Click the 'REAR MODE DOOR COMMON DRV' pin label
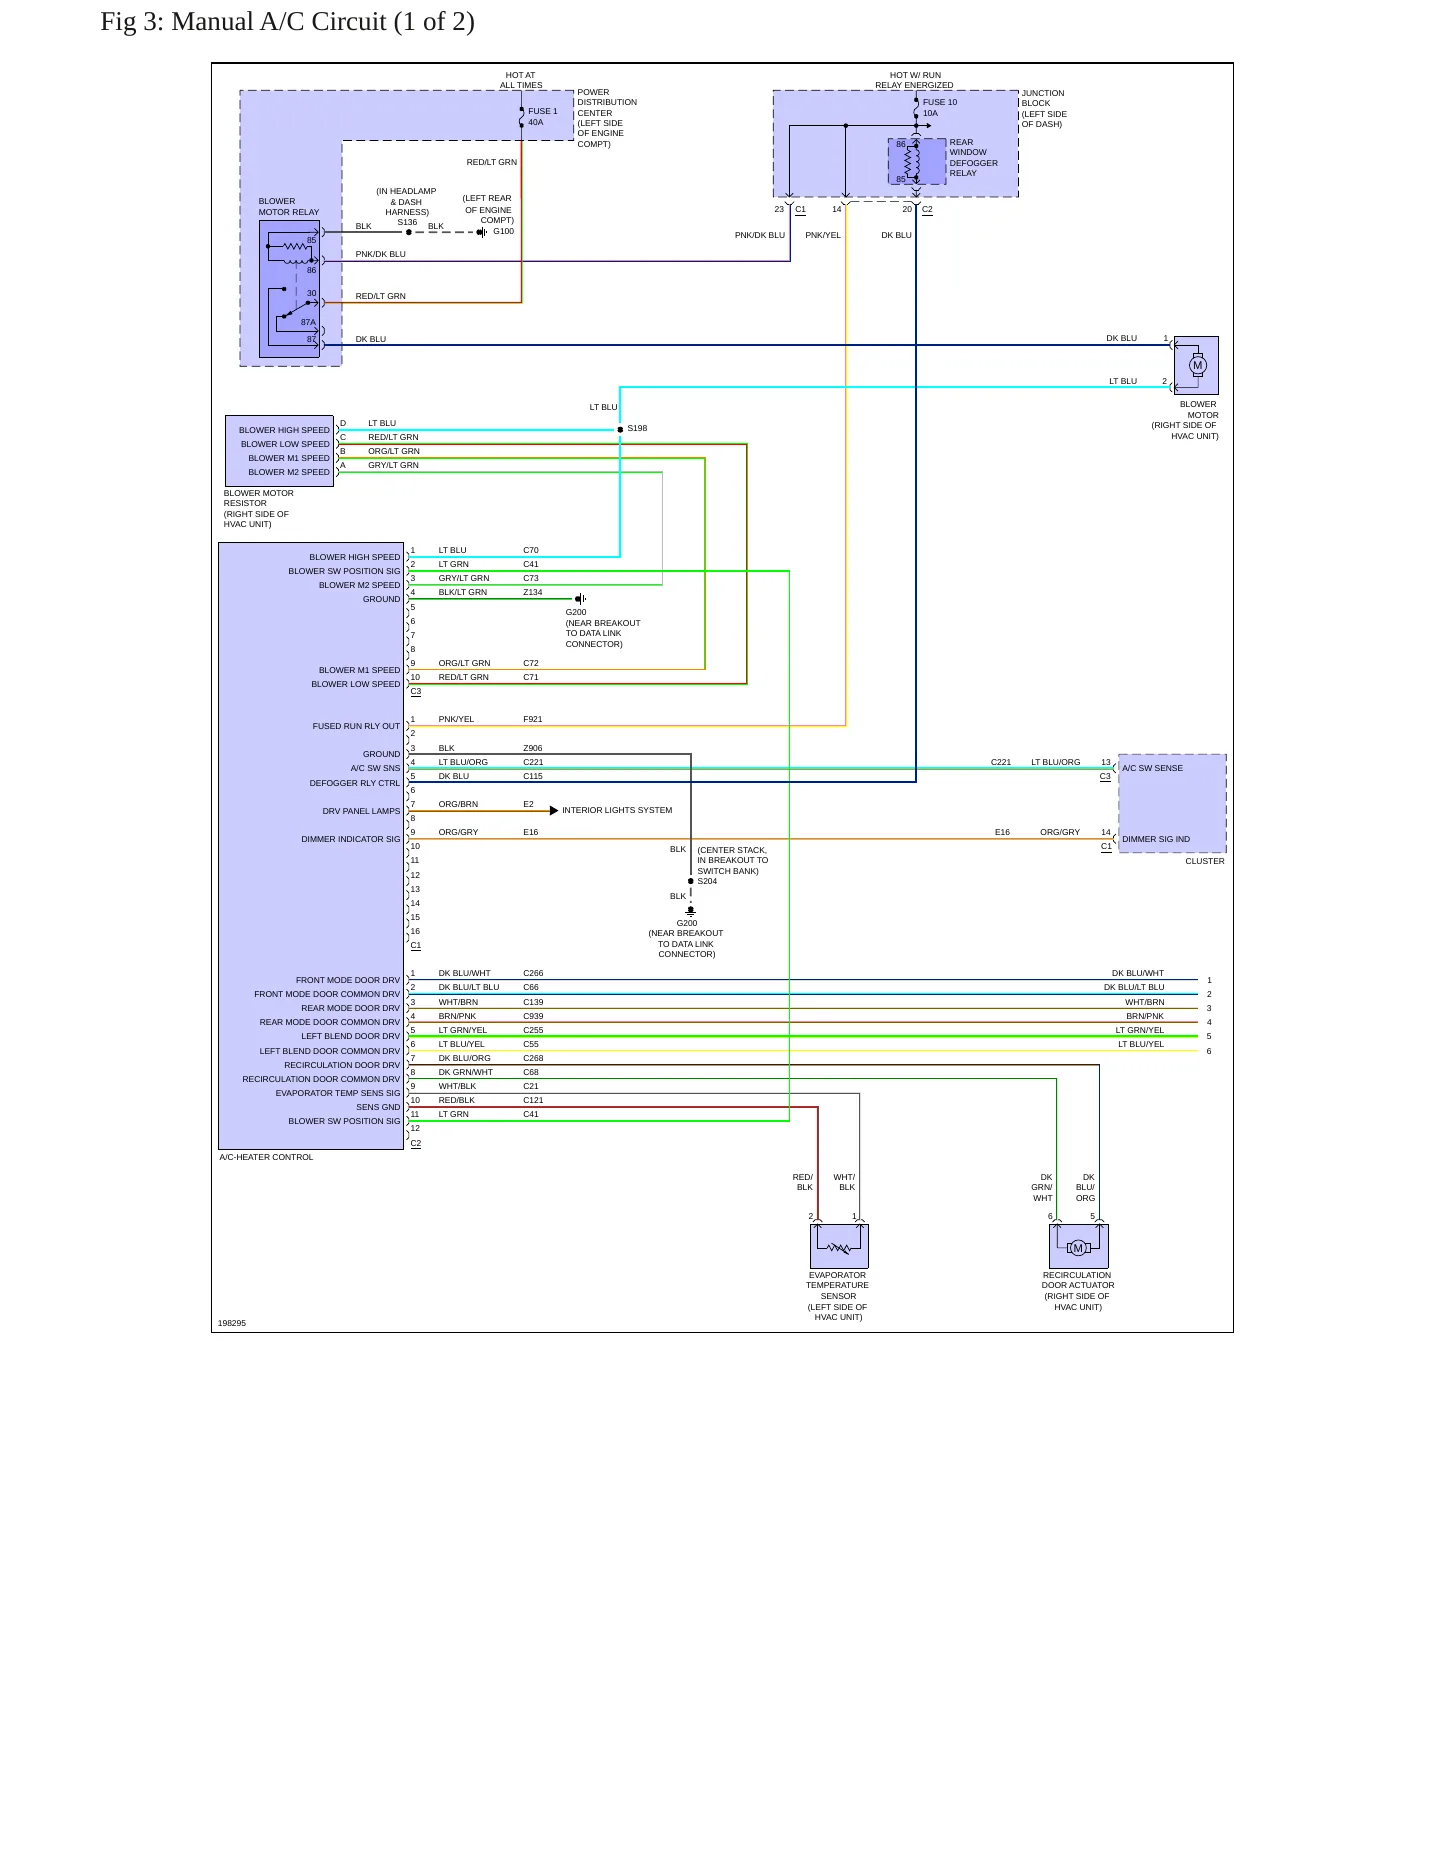Image resolution: width=1445 pixels, height=1870 pixels. point(329,1022)
